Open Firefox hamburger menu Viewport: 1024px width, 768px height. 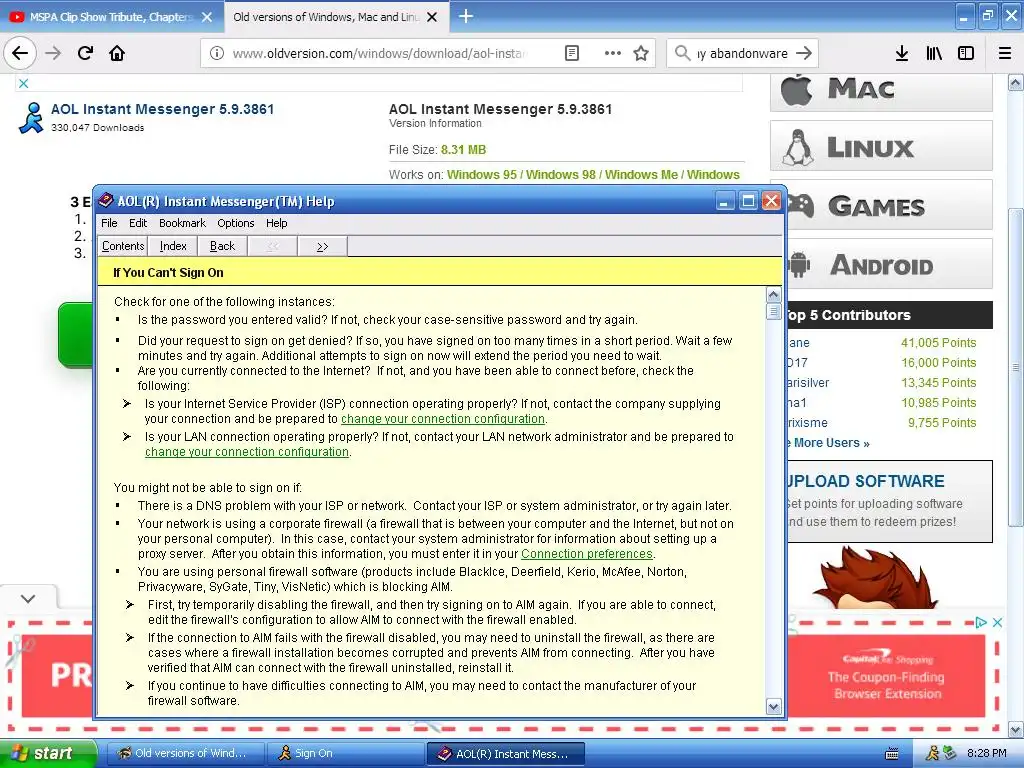[1005, 53]
